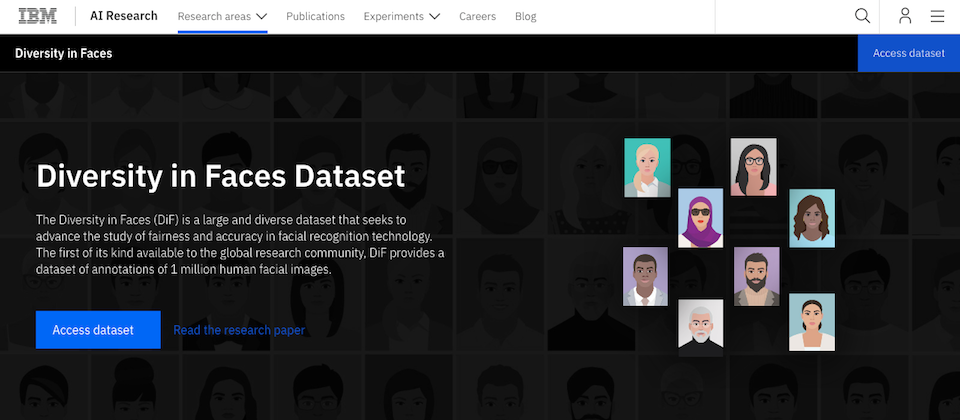The image size is (960, 420).
Task: Select the dark-bearded man portrait
Action: point(757,277)
